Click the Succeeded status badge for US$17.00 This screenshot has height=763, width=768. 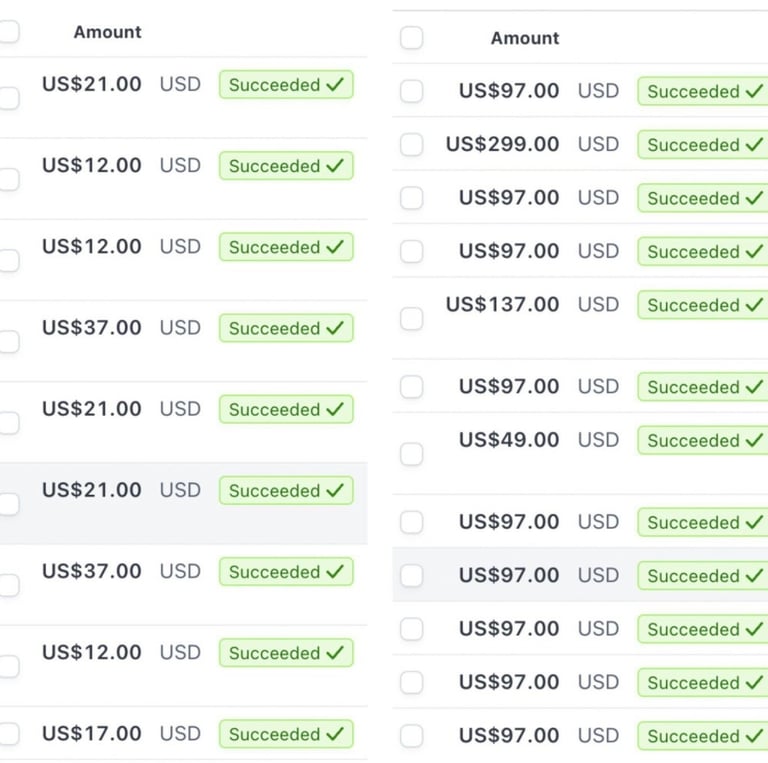pos(274,734)
